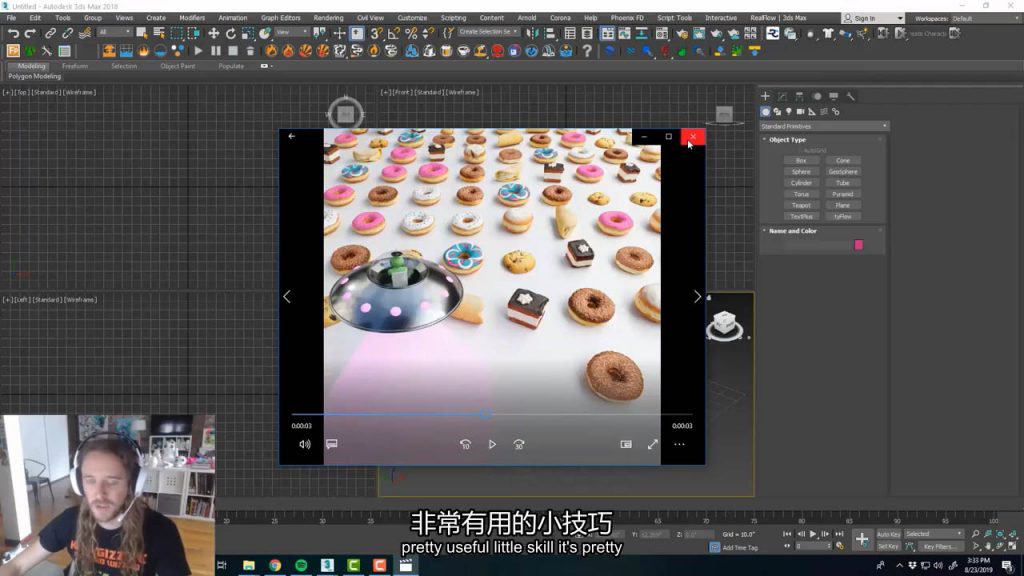This screenshot has height=576, width=1024.
Task: Click the tyFlow object type button
Action: coord(843,216)
